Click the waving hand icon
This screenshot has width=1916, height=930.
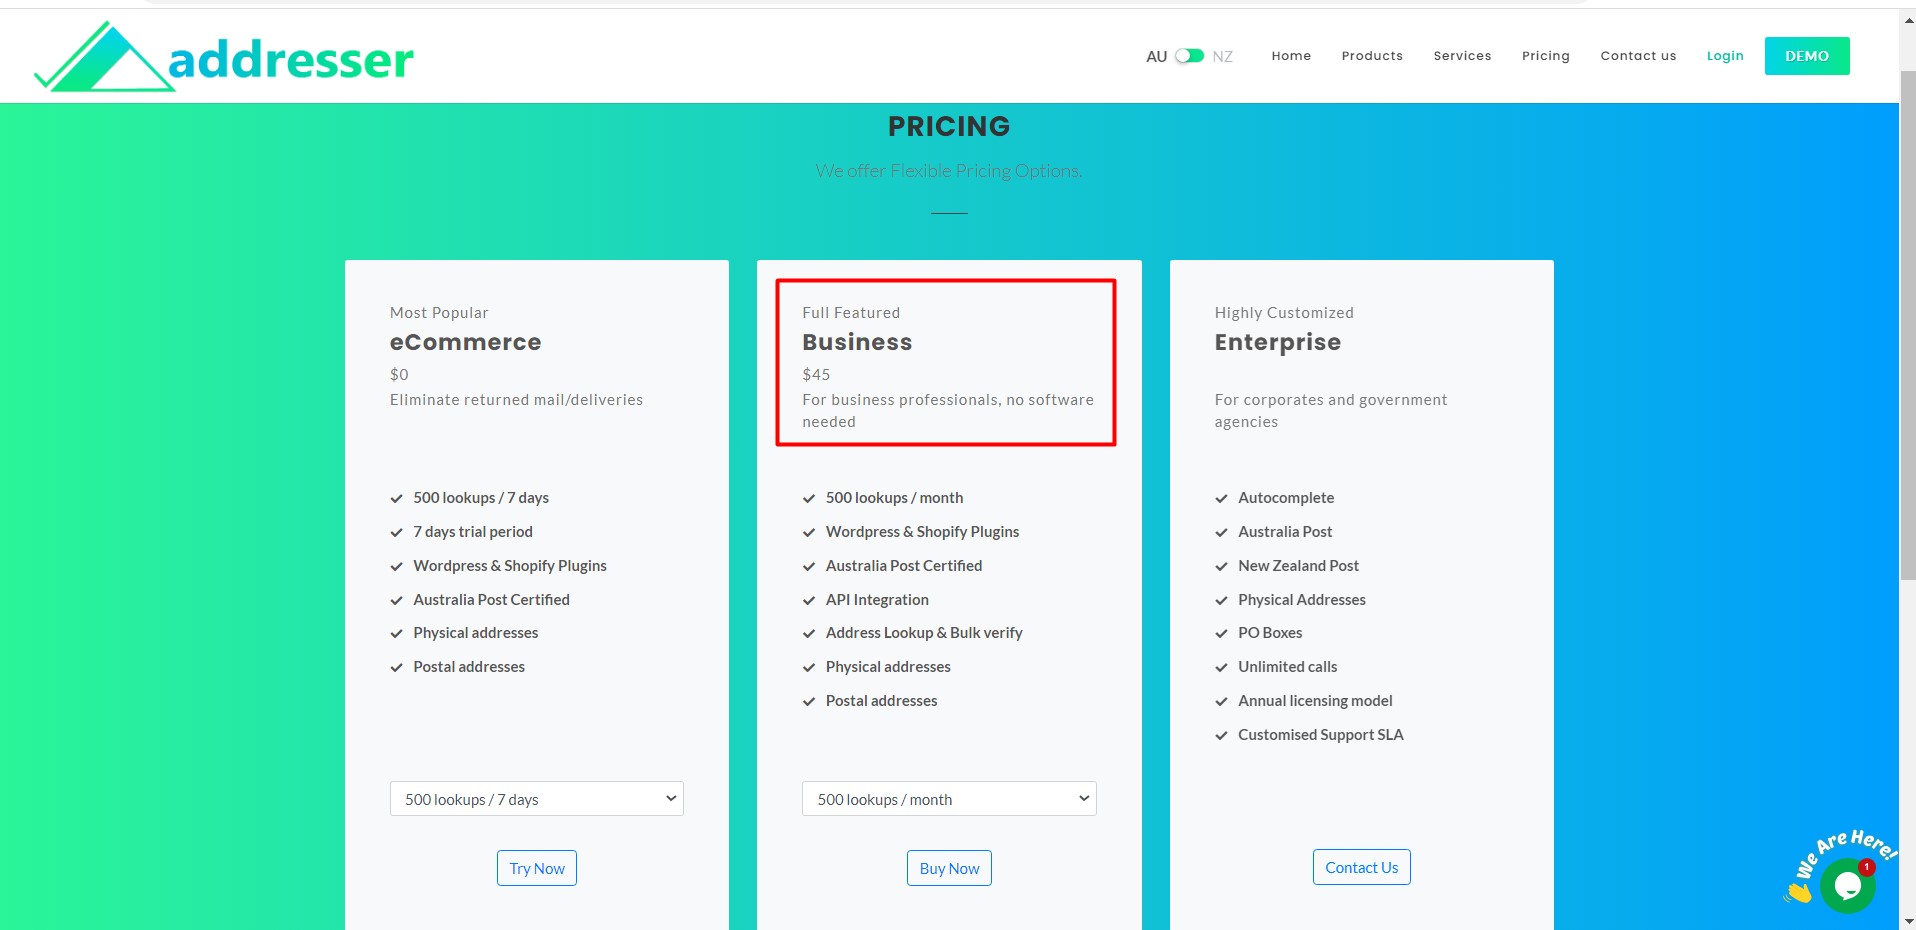point(1798,891)
